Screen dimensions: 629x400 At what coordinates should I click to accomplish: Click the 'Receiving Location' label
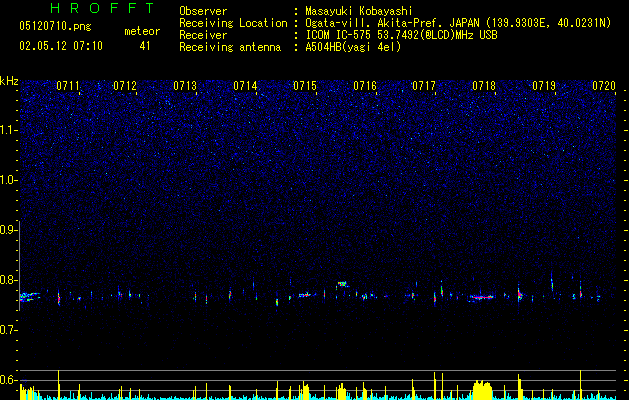233,23
